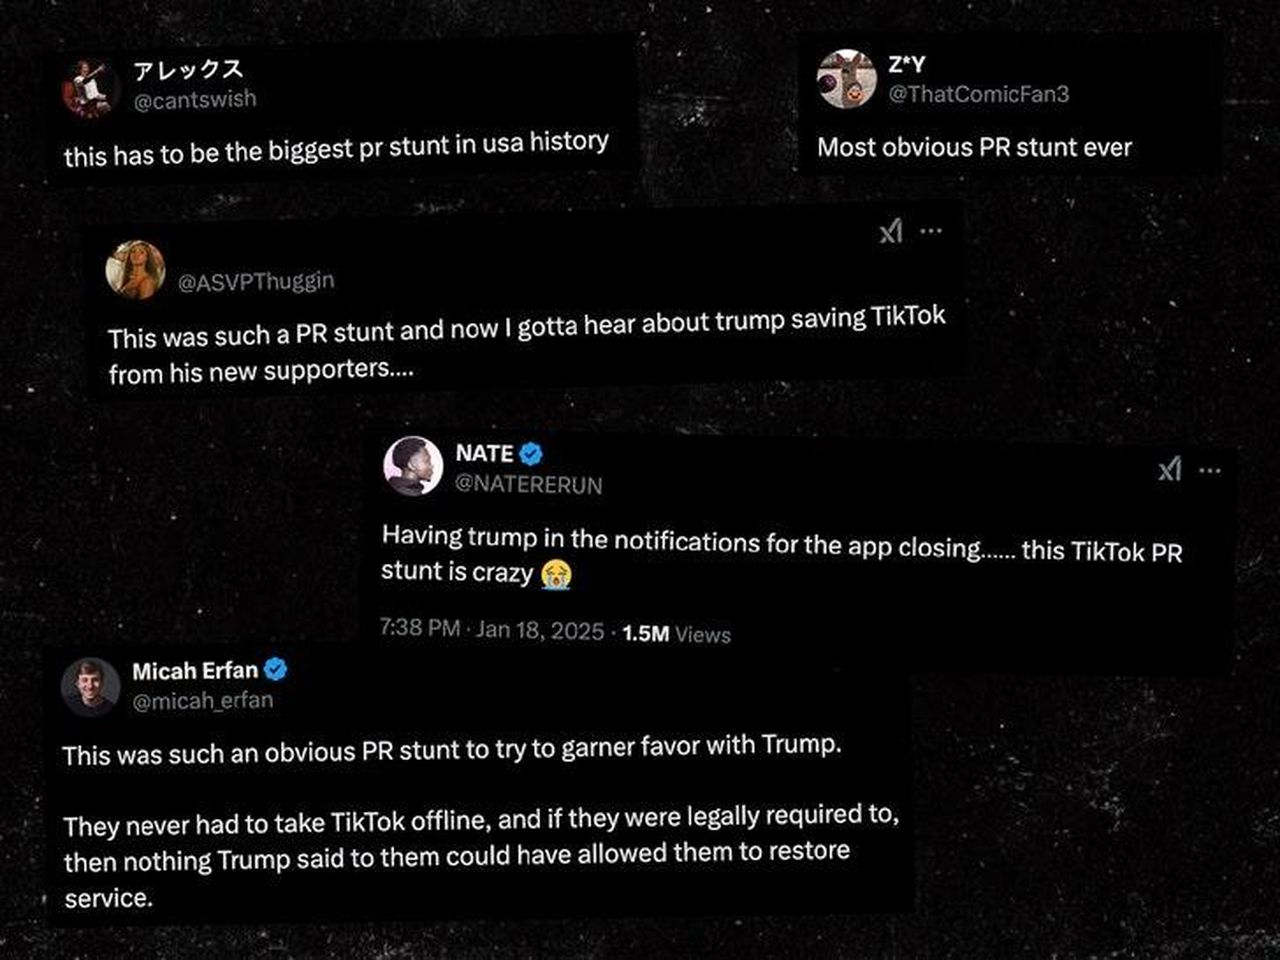This screenshot has width=1280, height=960.
Task: Click the Grok icon on ASVPThuggin's tweet
Action: 890,232
